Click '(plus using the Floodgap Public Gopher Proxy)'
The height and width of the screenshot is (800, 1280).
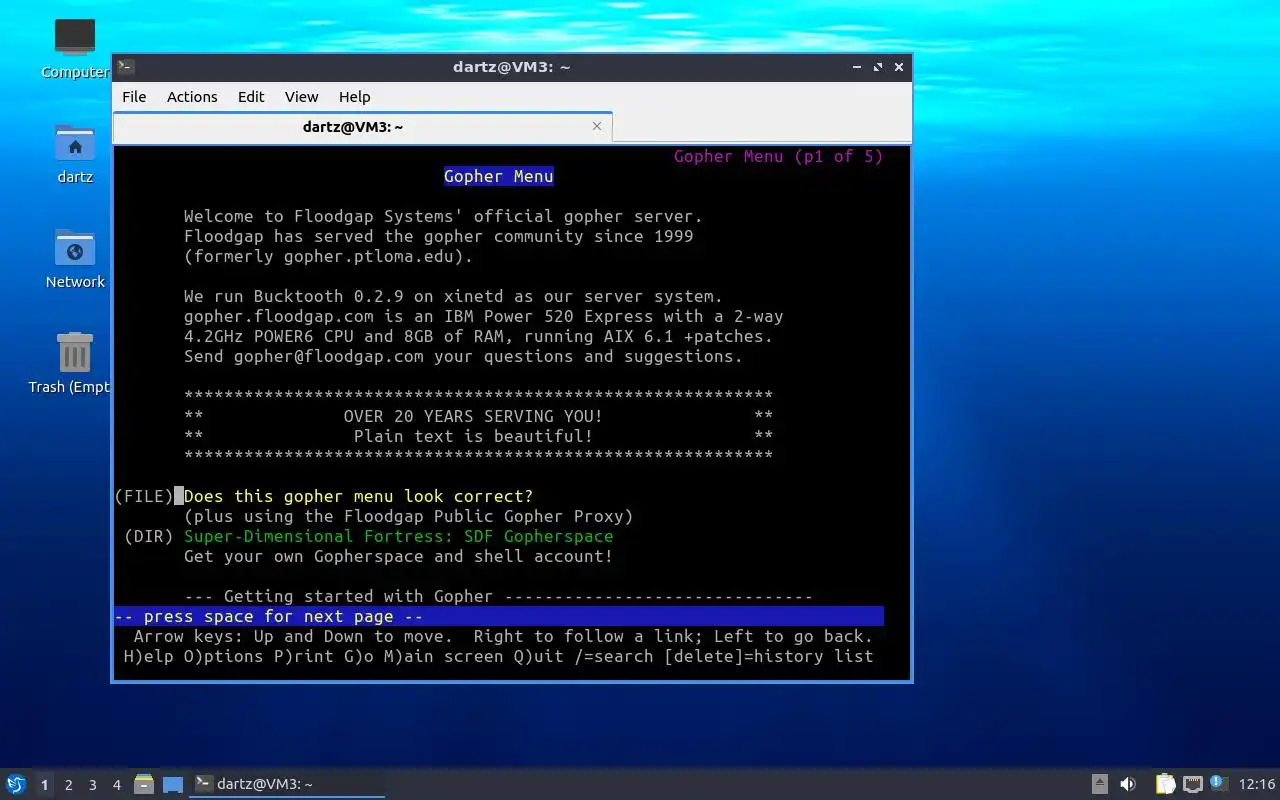408,516
